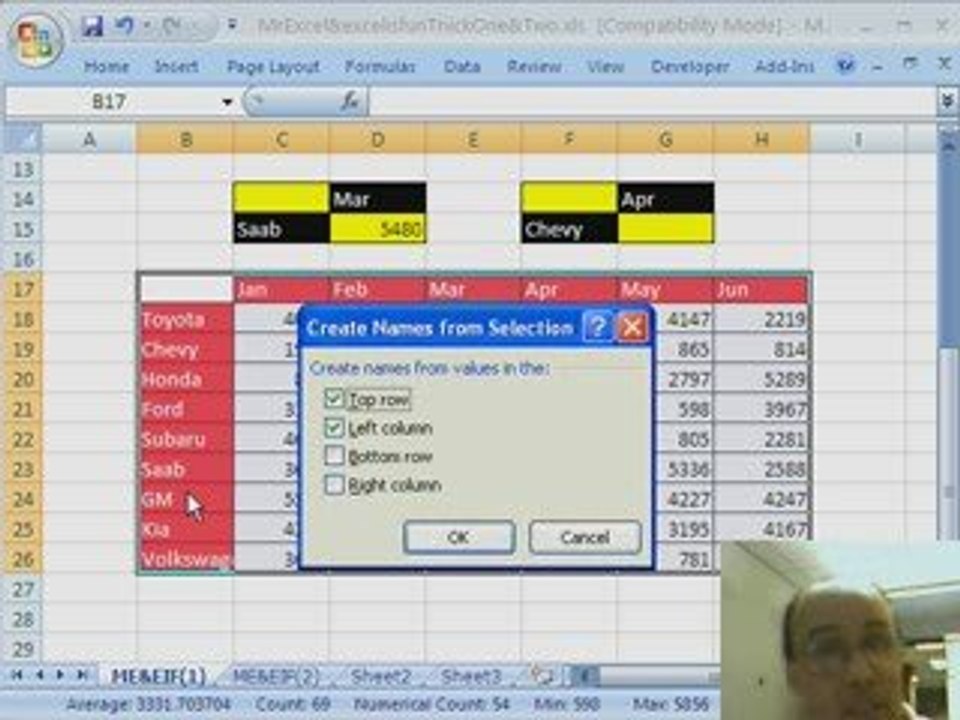Switch to ME&EIF(2) sheet tab

tap(276, 676)
